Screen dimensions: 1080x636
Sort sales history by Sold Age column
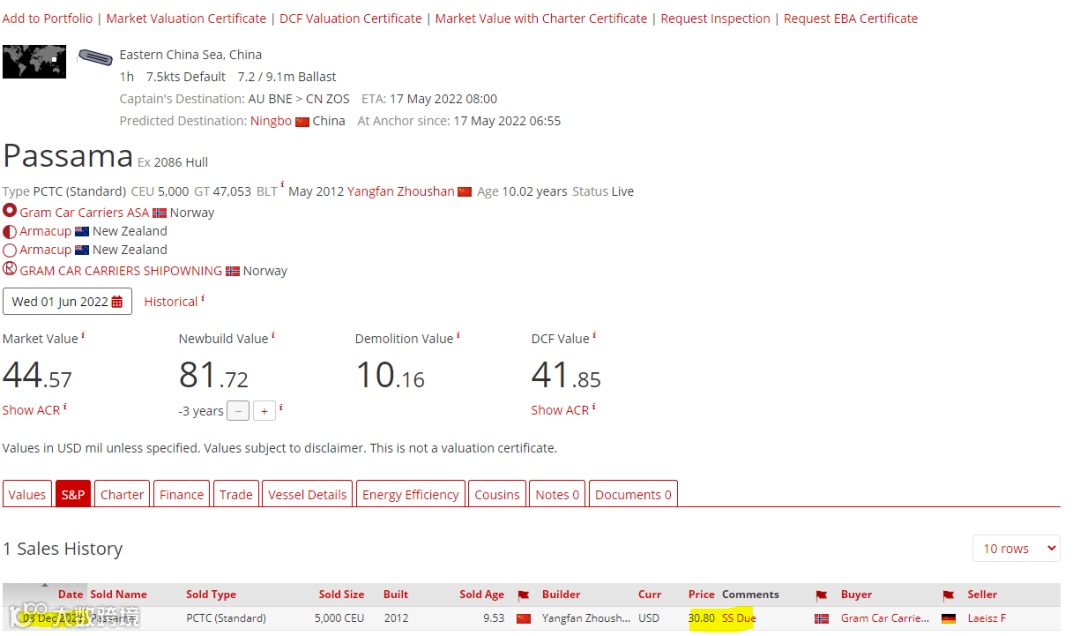tap(481, 595)
